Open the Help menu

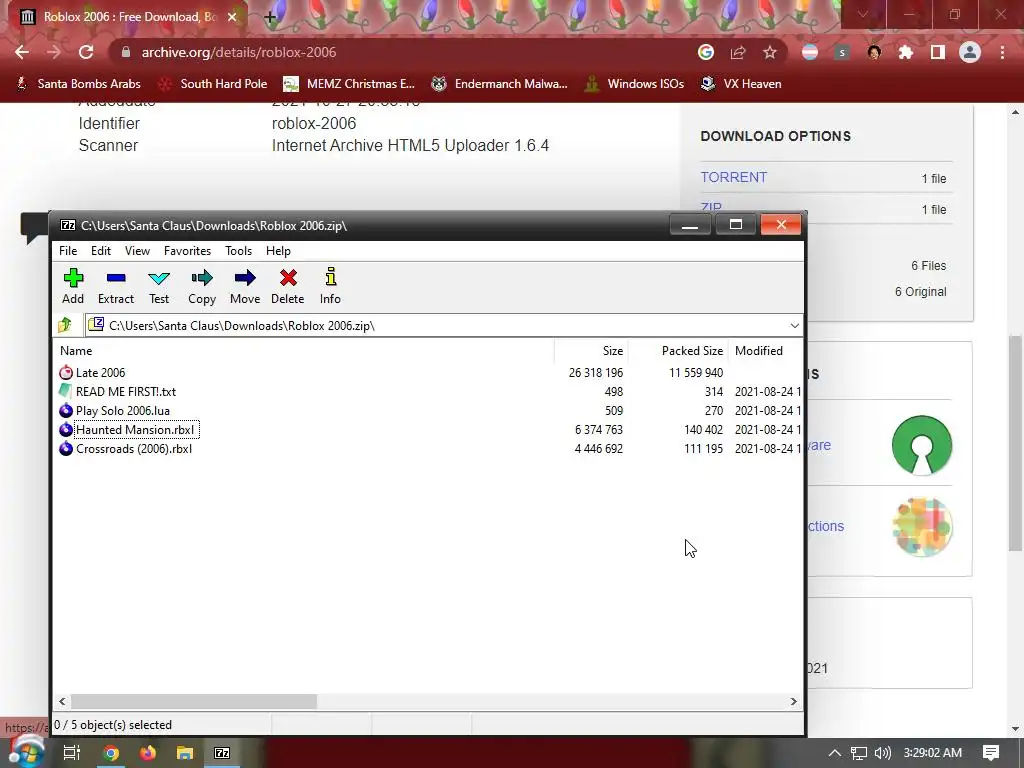coord(278,251)
